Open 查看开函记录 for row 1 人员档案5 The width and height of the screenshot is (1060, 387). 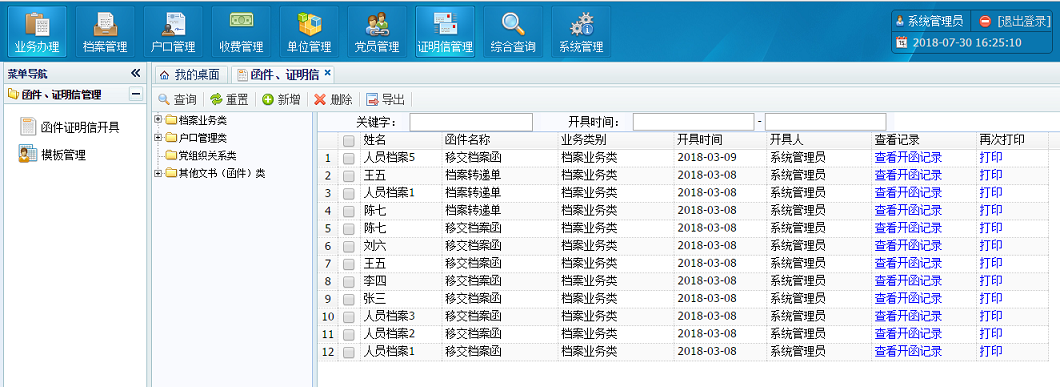(x=908, y=158)
